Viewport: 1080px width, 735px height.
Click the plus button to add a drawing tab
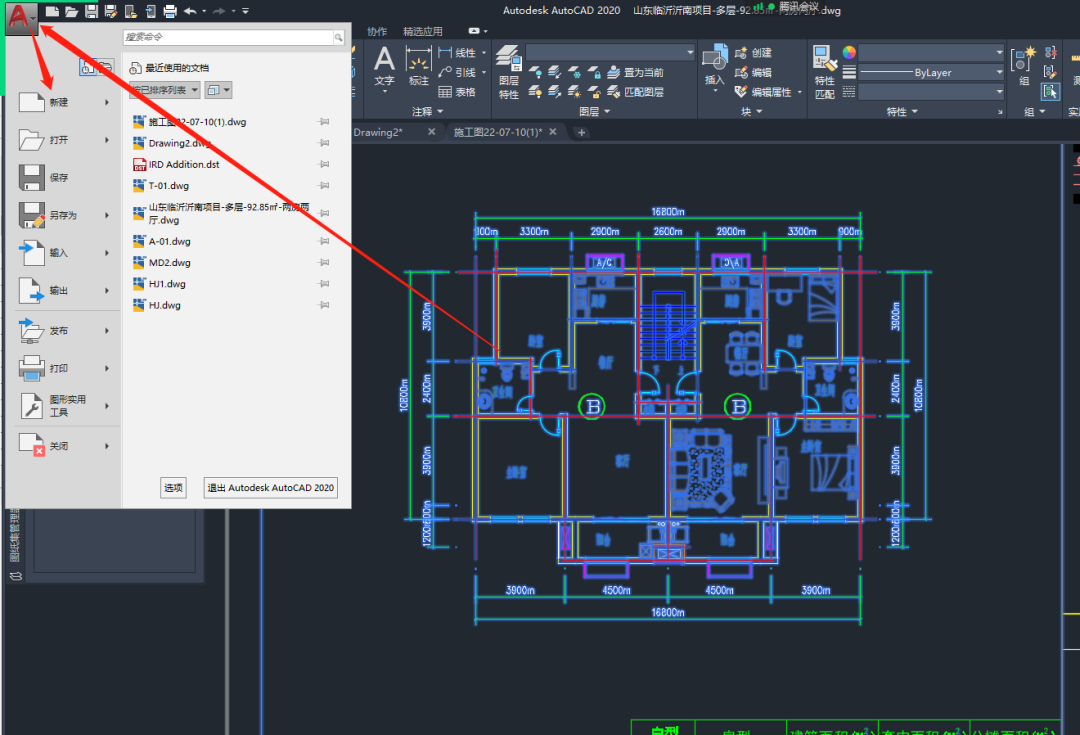click(581, 132)
